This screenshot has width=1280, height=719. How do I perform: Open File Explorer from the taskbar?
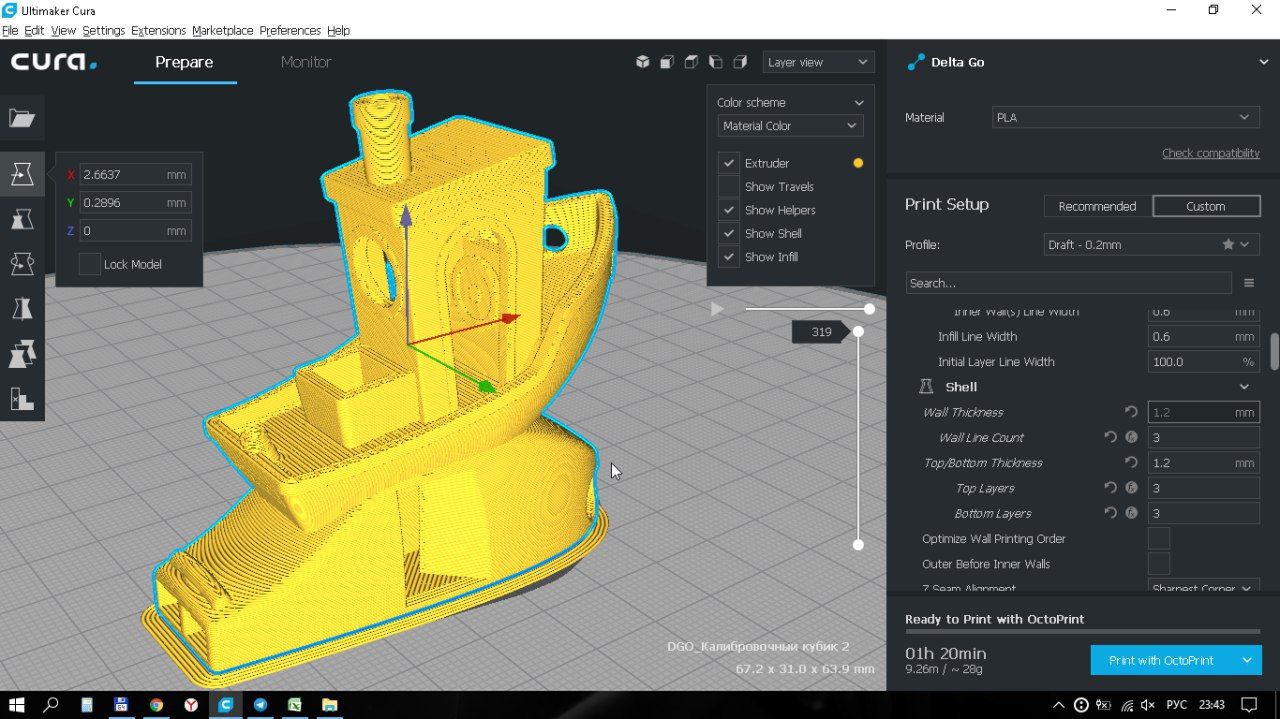coord(329,705)
